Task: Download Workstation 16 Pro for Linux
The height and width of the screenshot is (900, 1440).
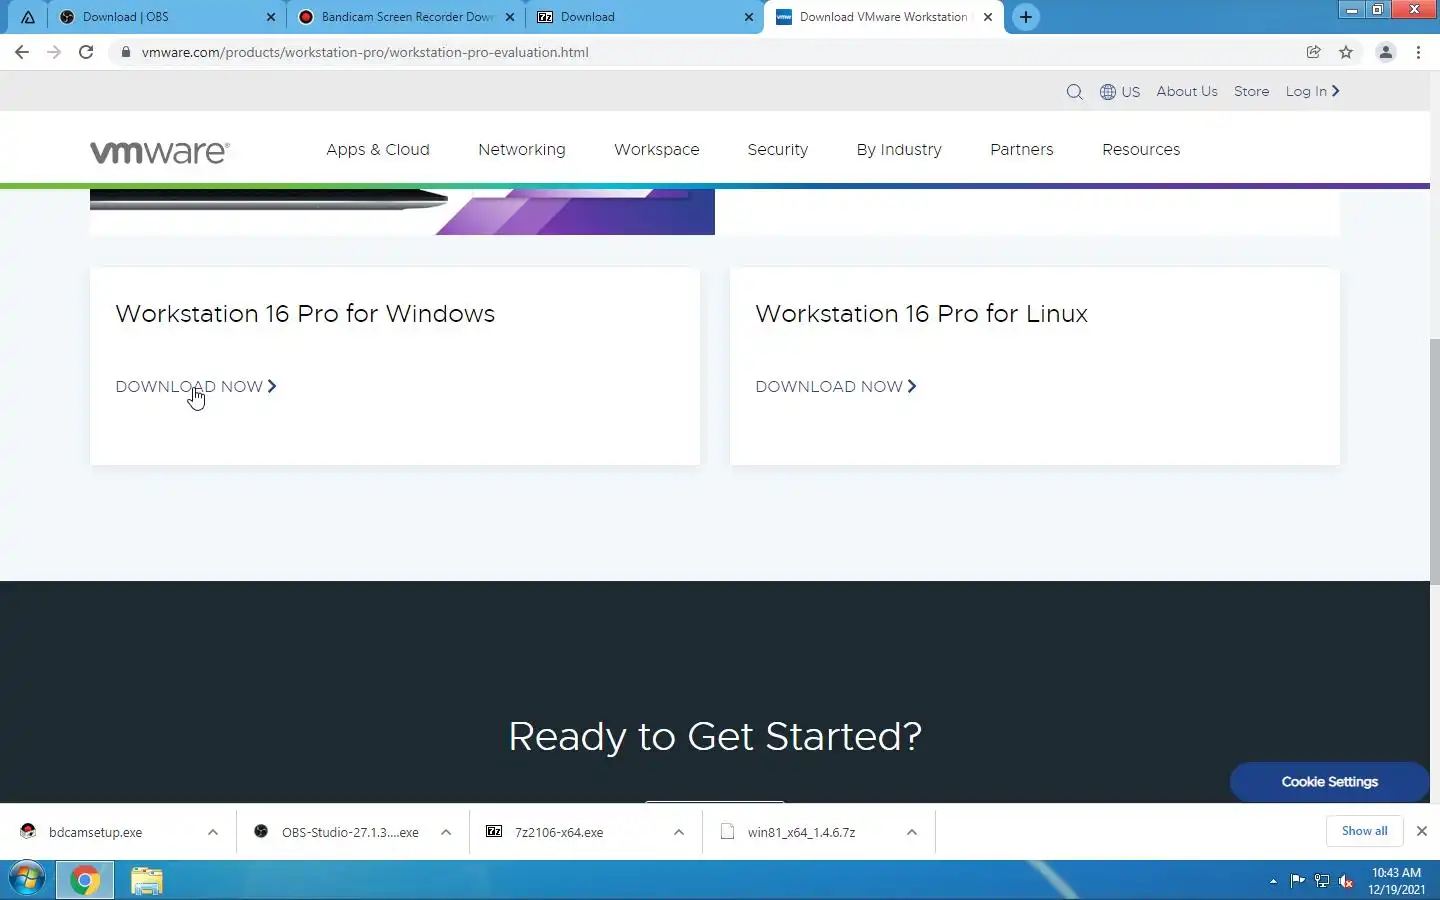Action: pos(836,387)
